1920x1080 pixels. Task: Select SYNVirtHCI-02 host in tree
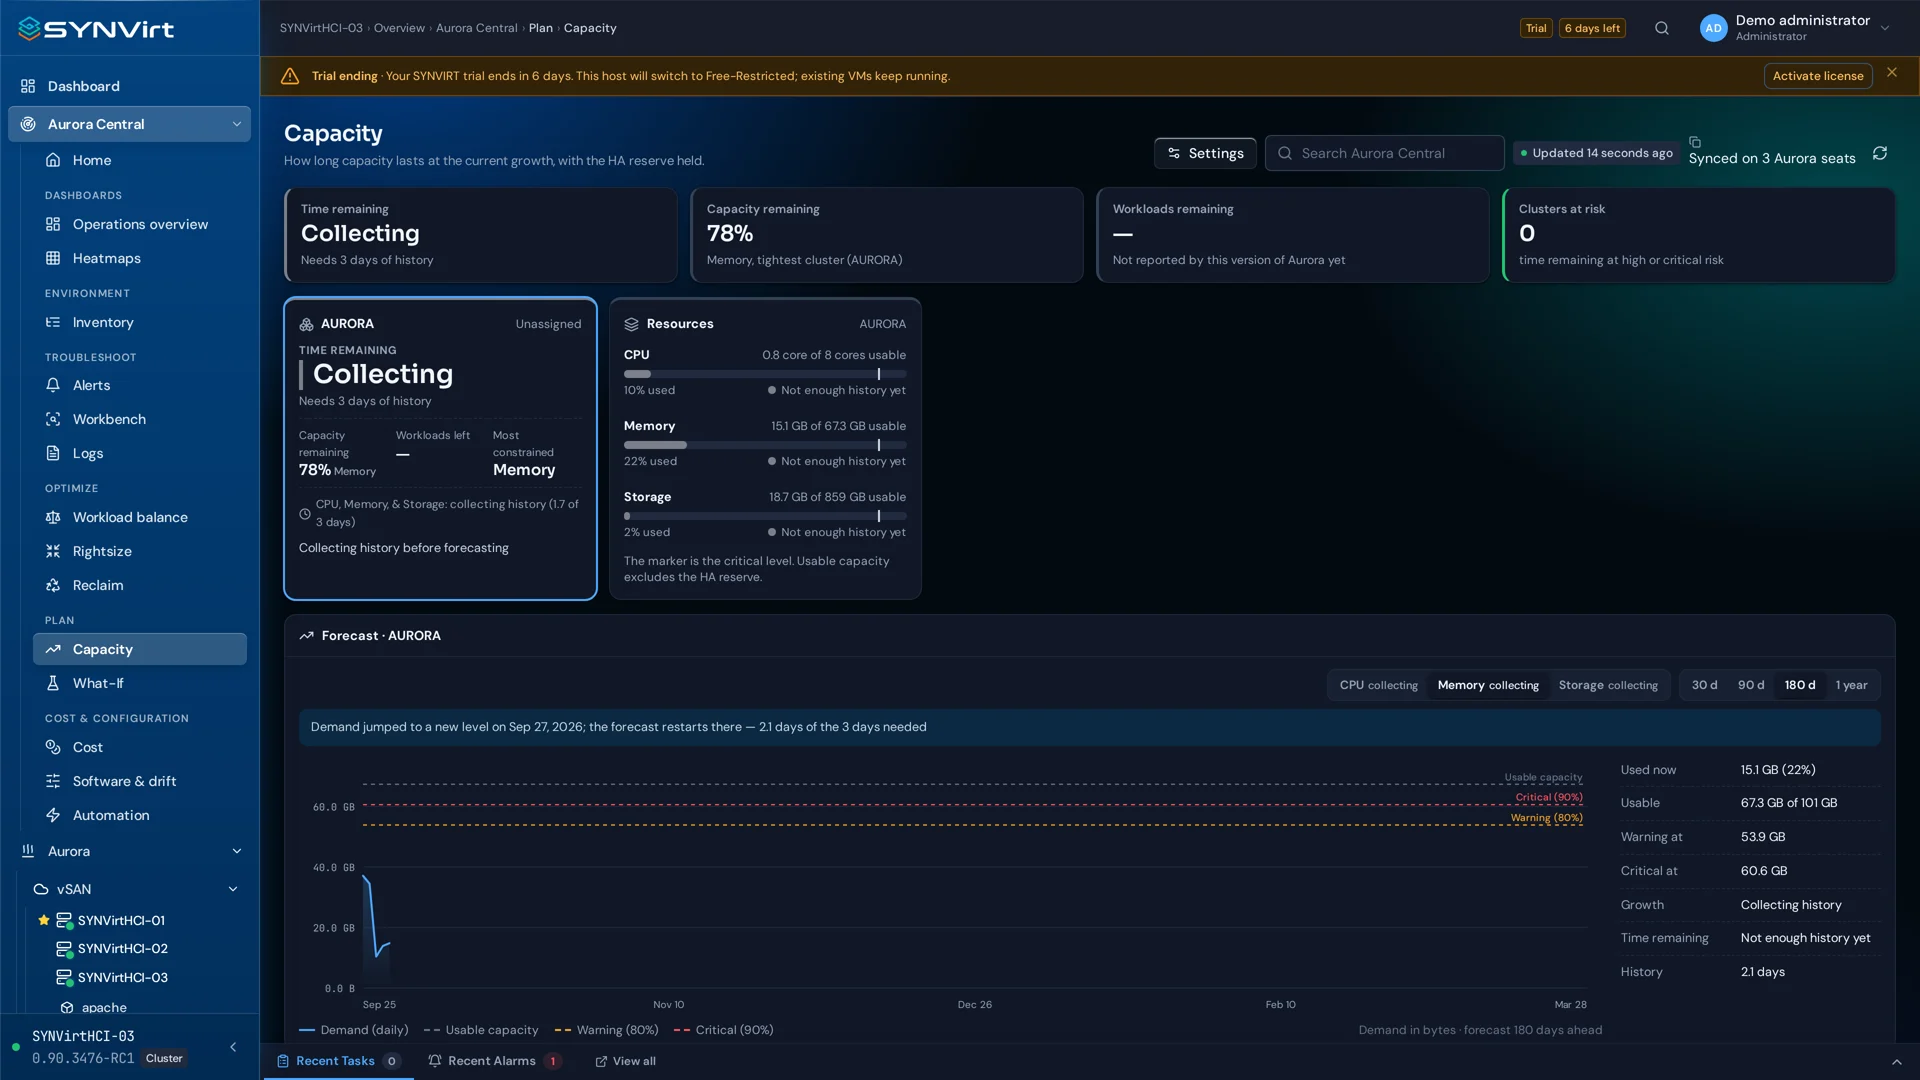pos(123,948)
